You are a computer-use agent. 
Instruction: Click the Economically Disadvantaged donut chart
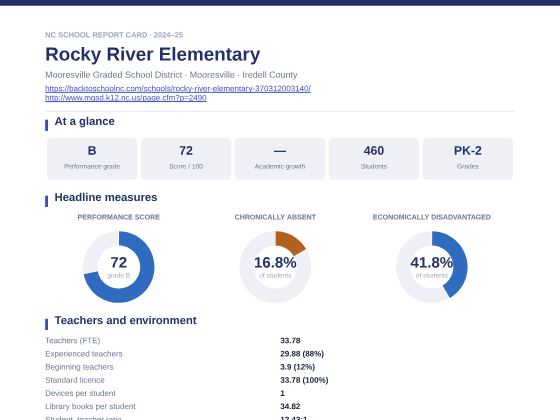point(431,267)
